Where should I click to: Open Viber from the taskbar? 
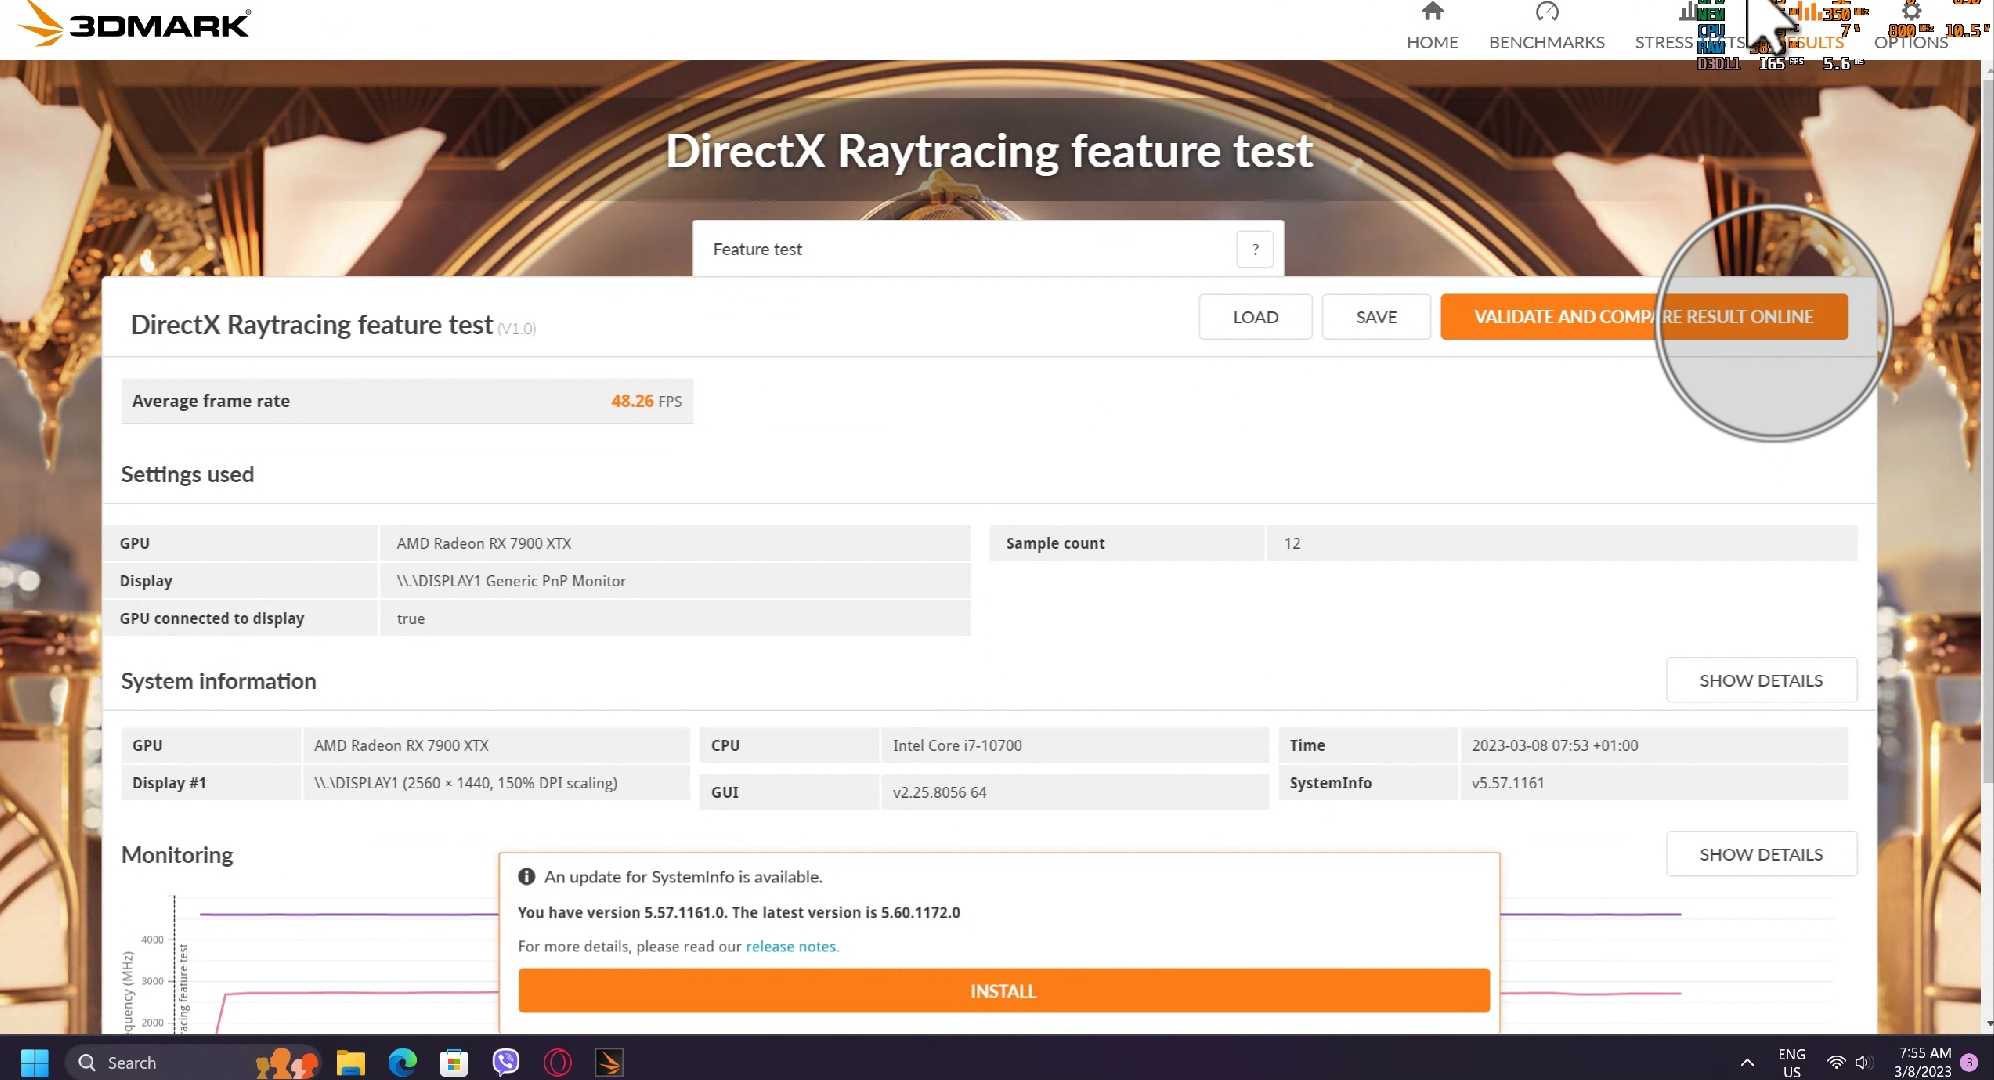click(506, 1062)
